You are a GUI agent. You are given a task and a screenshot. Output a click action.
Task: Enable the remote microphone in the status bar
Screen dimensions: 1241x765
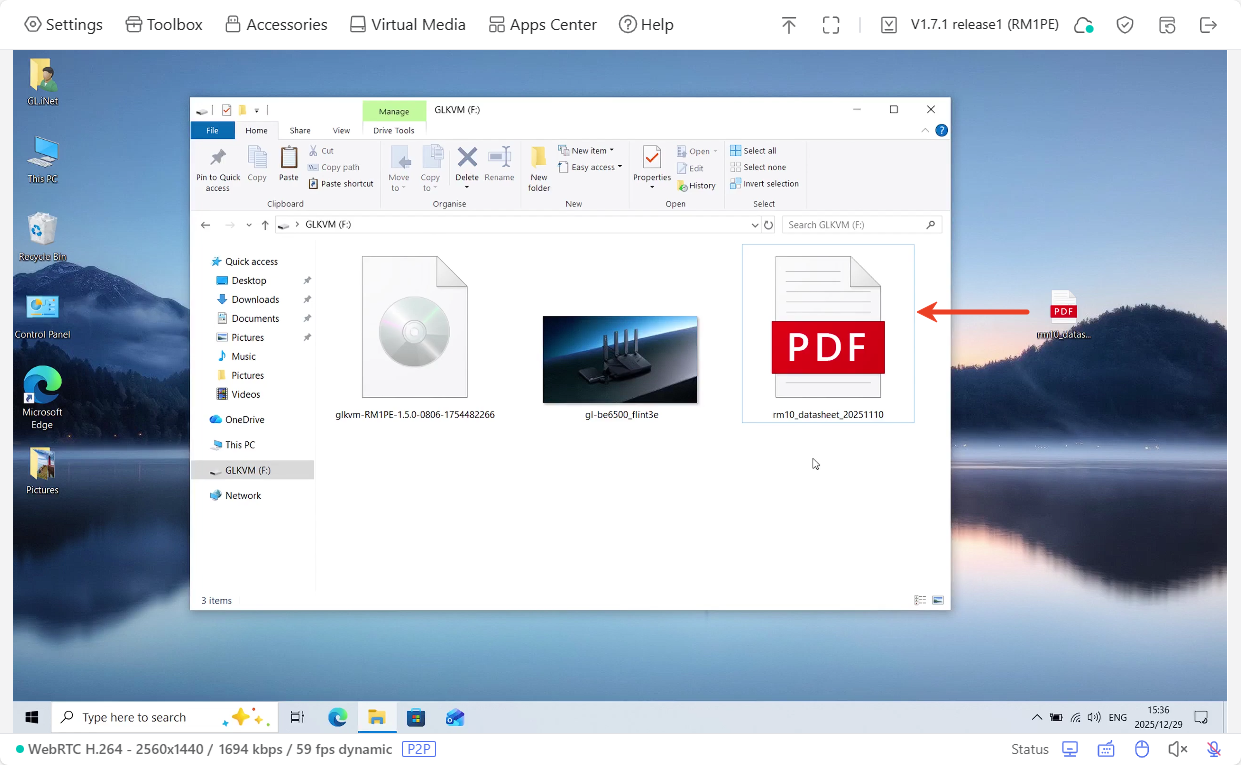tap(1213, 748)
